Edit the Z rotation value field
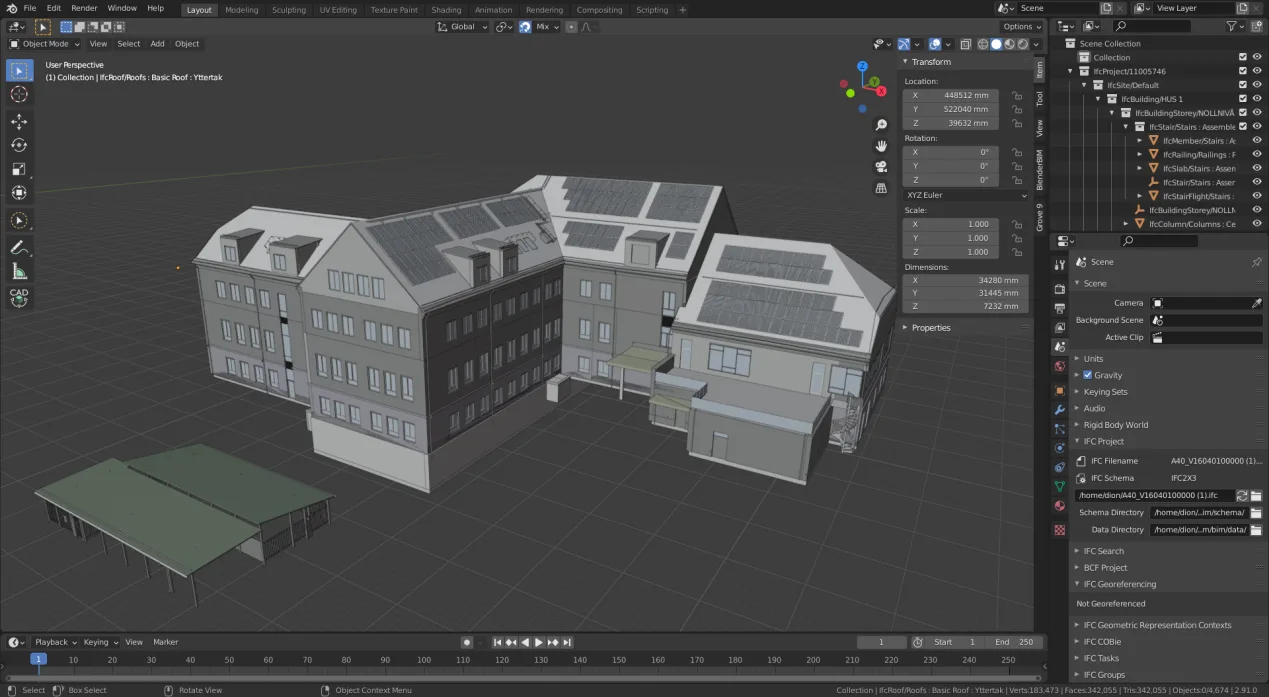This screenshot has width=1269, height=697. (950, 180)
